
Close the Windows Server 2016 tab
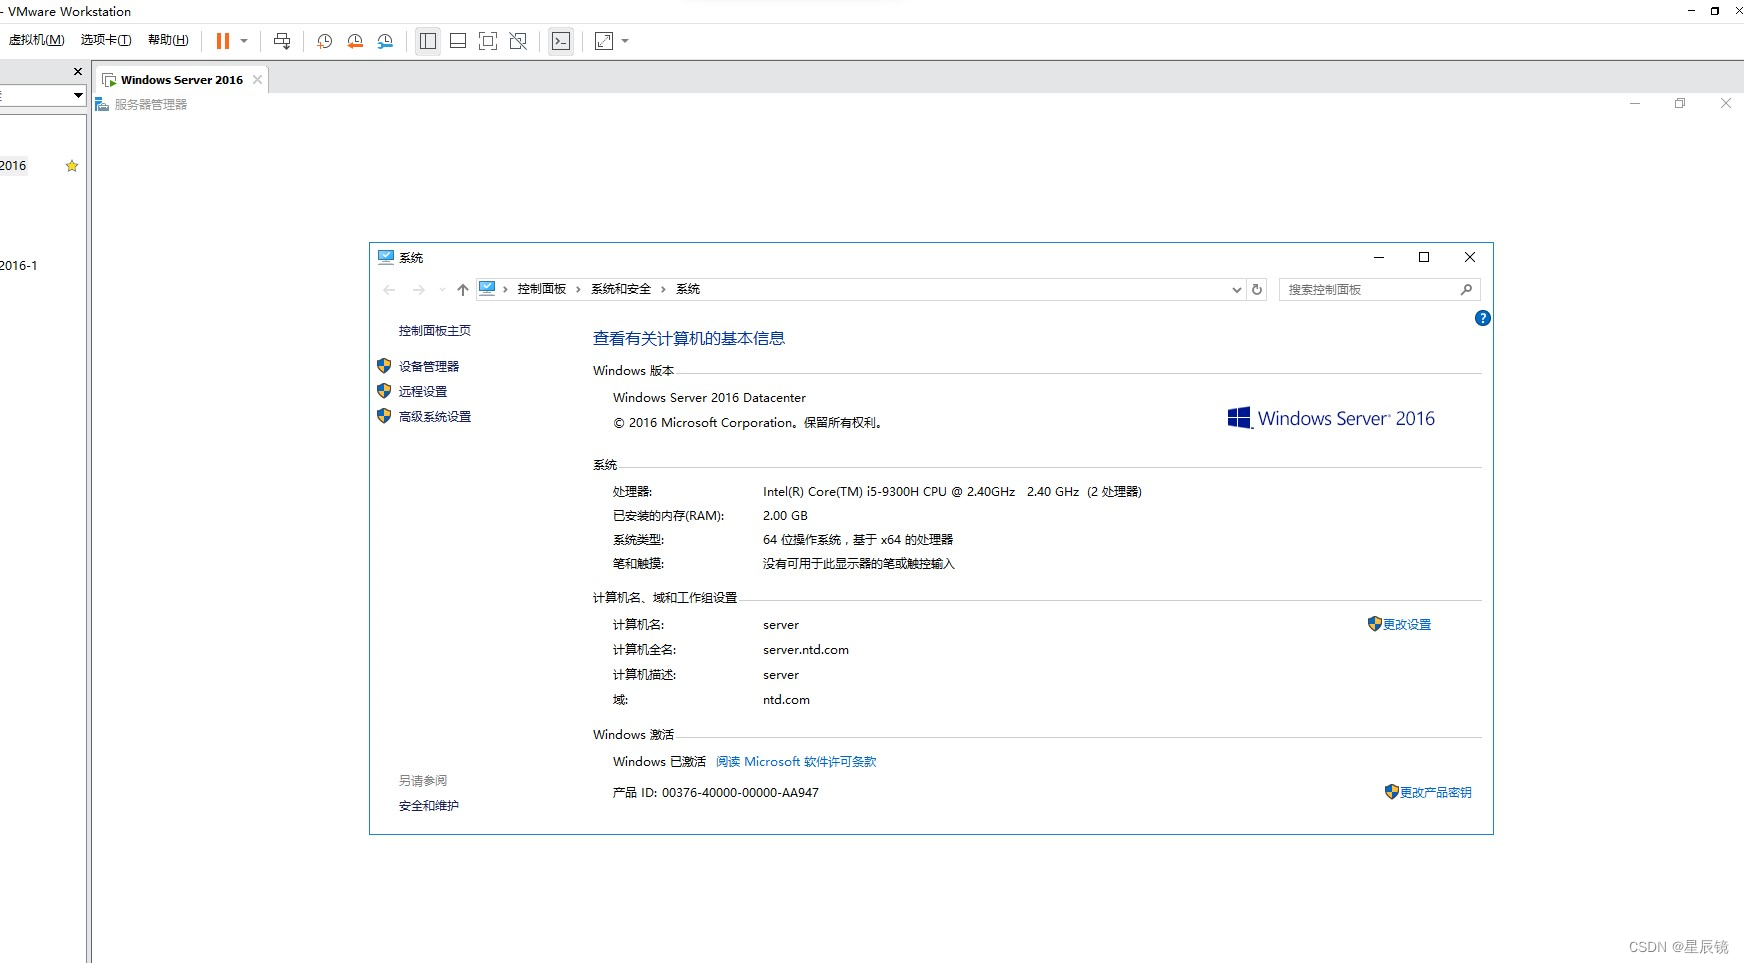pos(257,79)
